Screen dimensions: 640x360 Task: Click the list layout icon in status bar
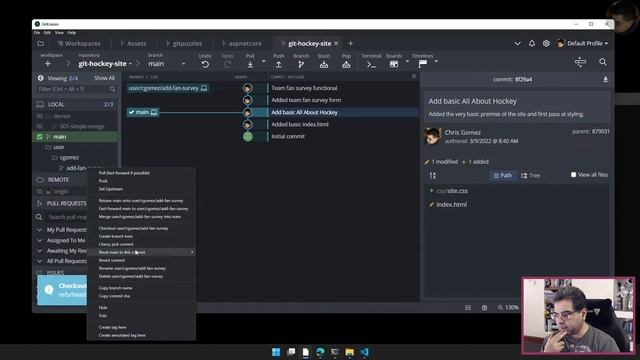tap(468, 308)
